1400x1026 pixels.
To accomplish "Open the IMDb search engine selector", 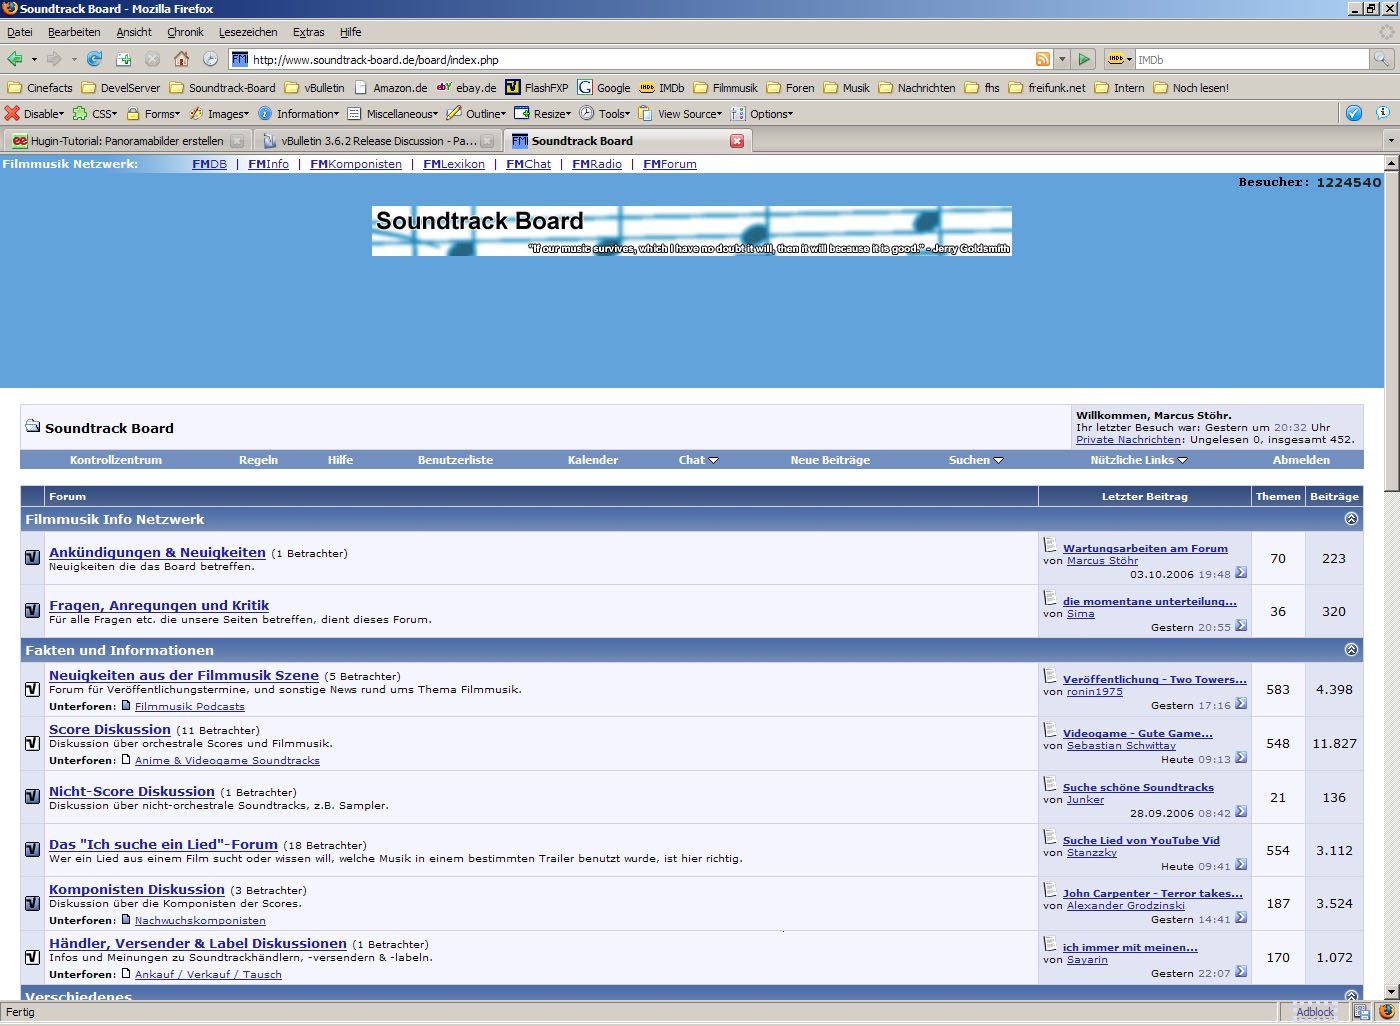I will (x=1119, y=59).
